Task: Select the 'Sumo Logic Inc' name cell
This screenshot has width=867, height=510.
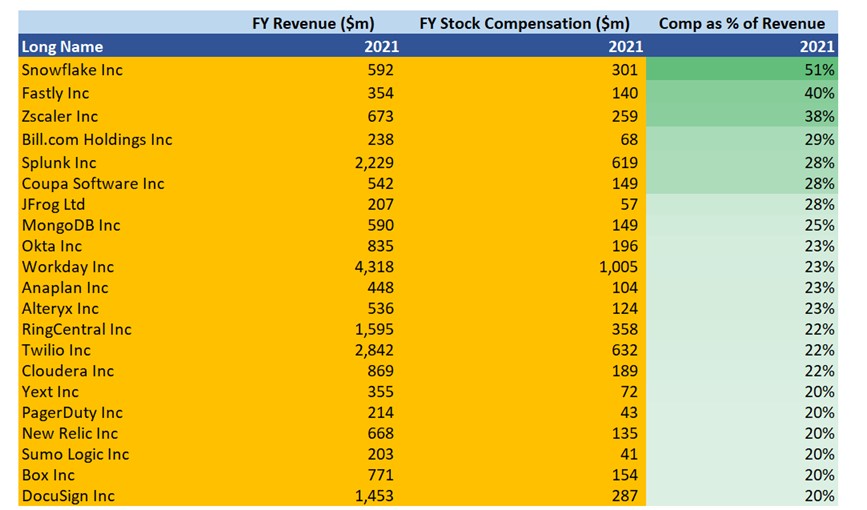Action: tap(75, 454)
